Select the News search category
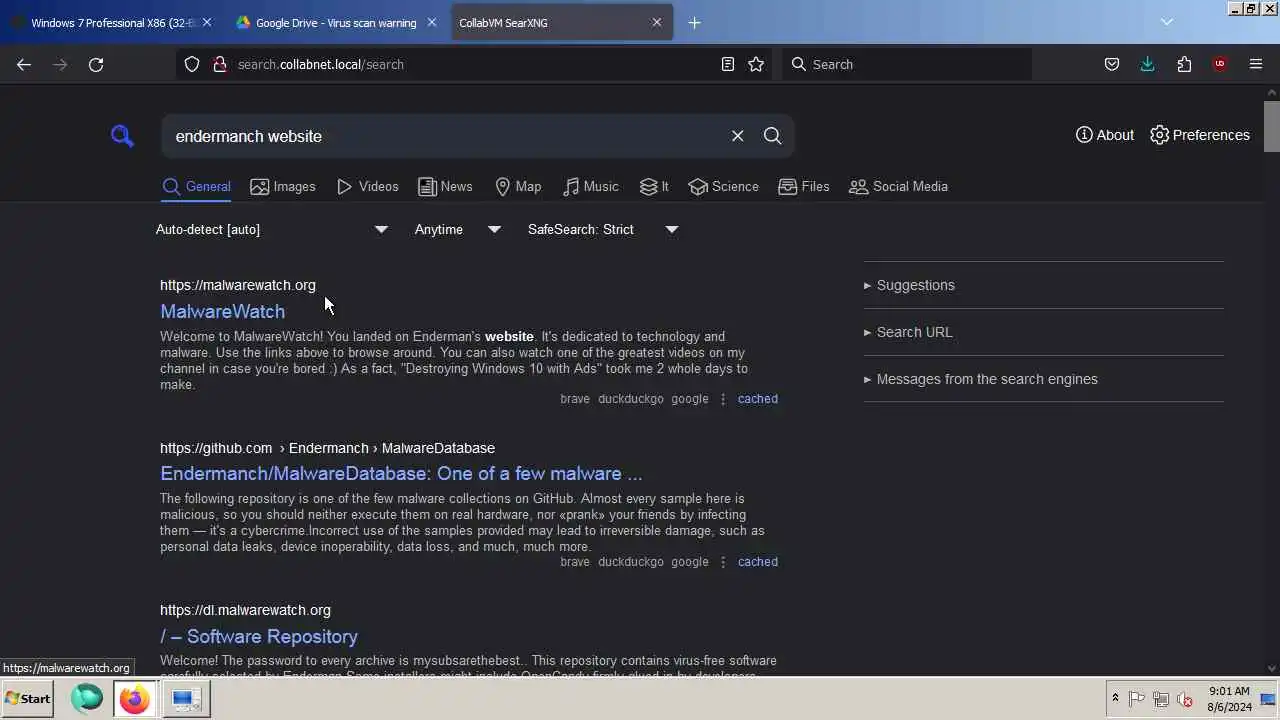This screenshot has height=720, width=1280. 445,186
